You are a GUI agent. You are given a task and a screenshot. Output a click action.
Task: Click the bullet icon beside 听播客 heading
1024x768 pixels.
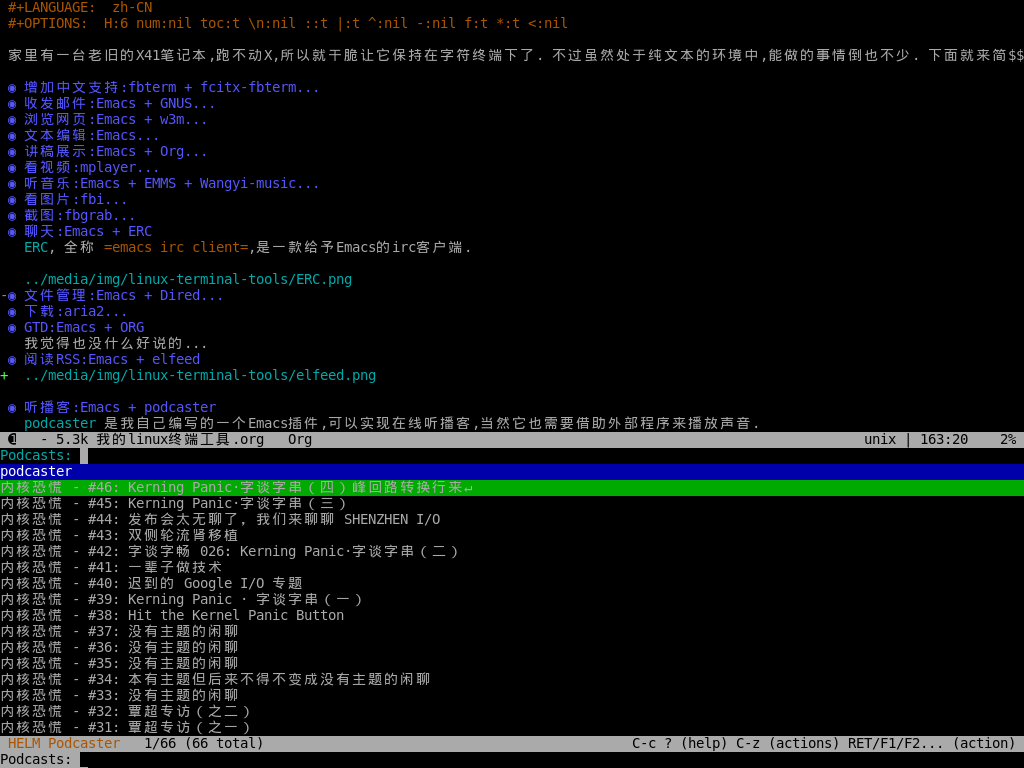click(x=12, y=408)
